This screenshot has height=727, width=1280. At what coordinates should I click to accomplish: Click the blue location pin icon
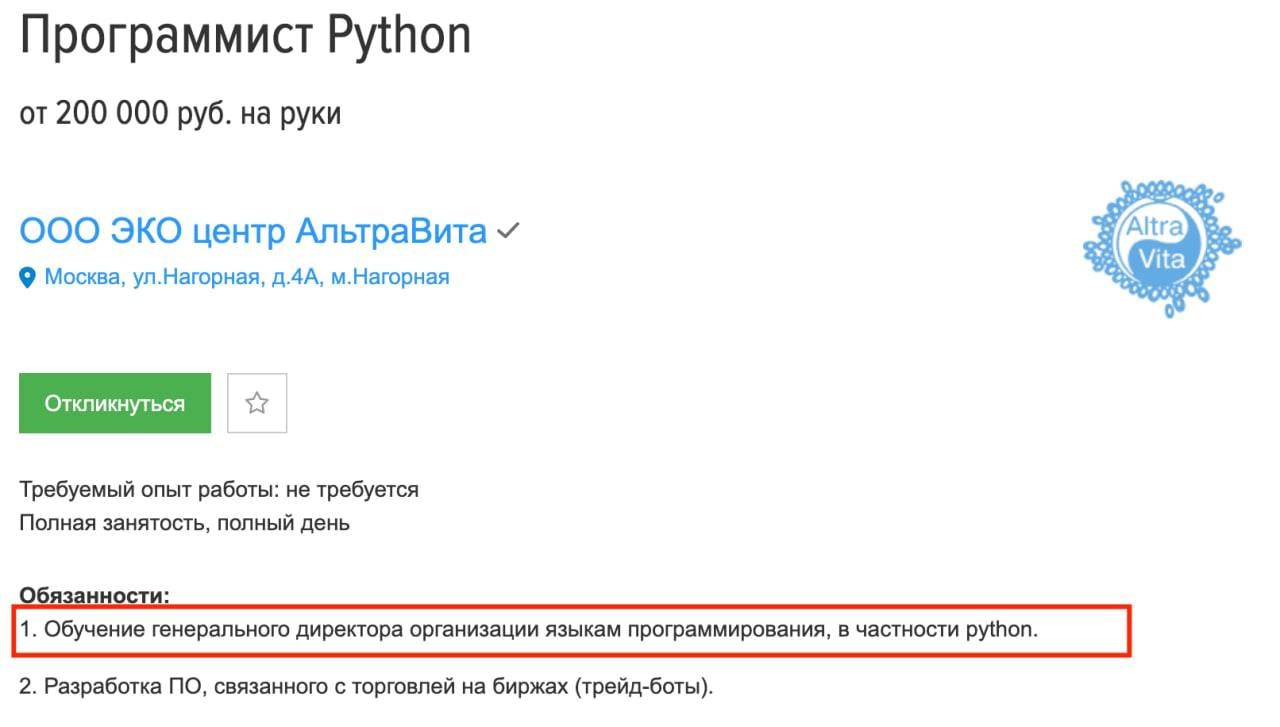28,278
